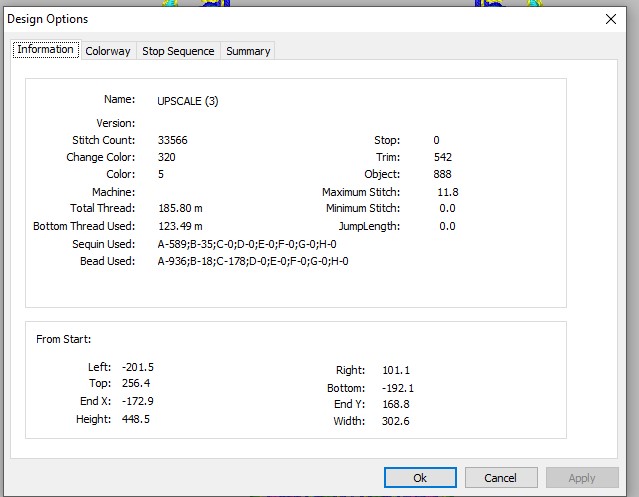The image size is (639, 497).
Task: Click the Version label
Action: click(x=116, y=123)
